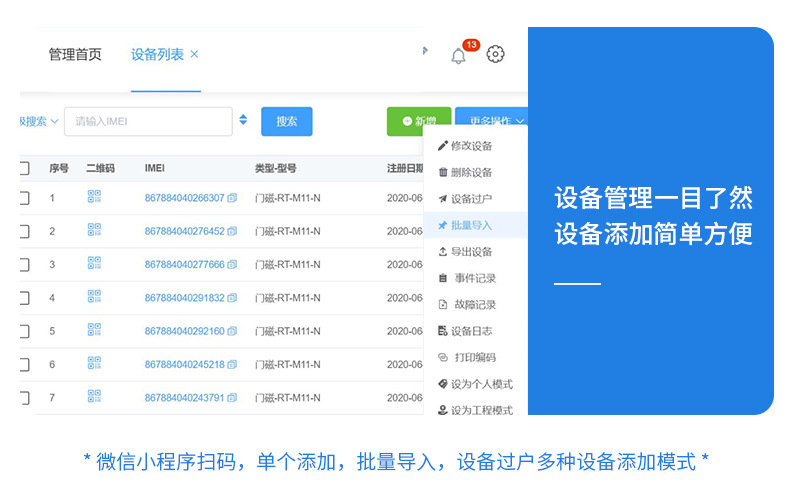790x485 pixels.
Task: Open the QR code icon in row 4
Action: point(94,296)
